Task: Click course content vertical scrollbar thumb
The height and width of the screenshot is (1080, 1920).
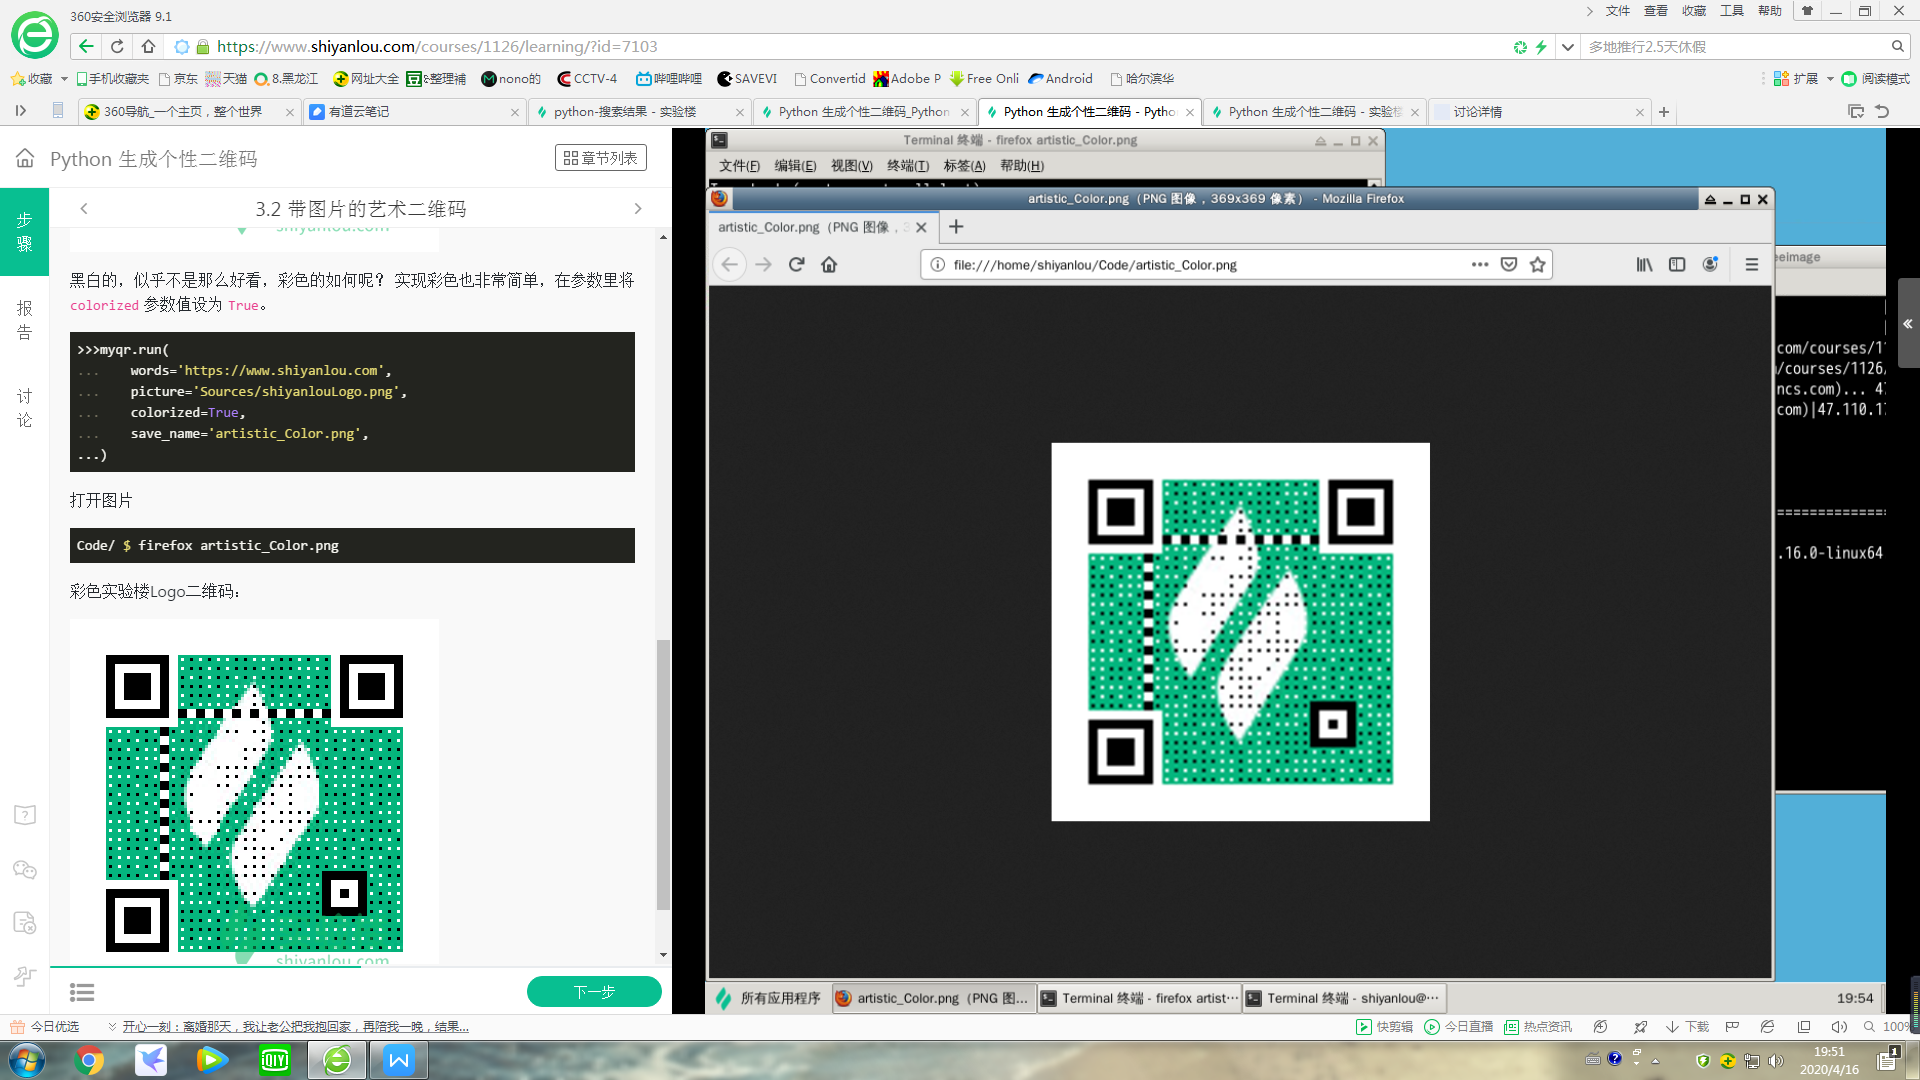Action: click(662, 775)
